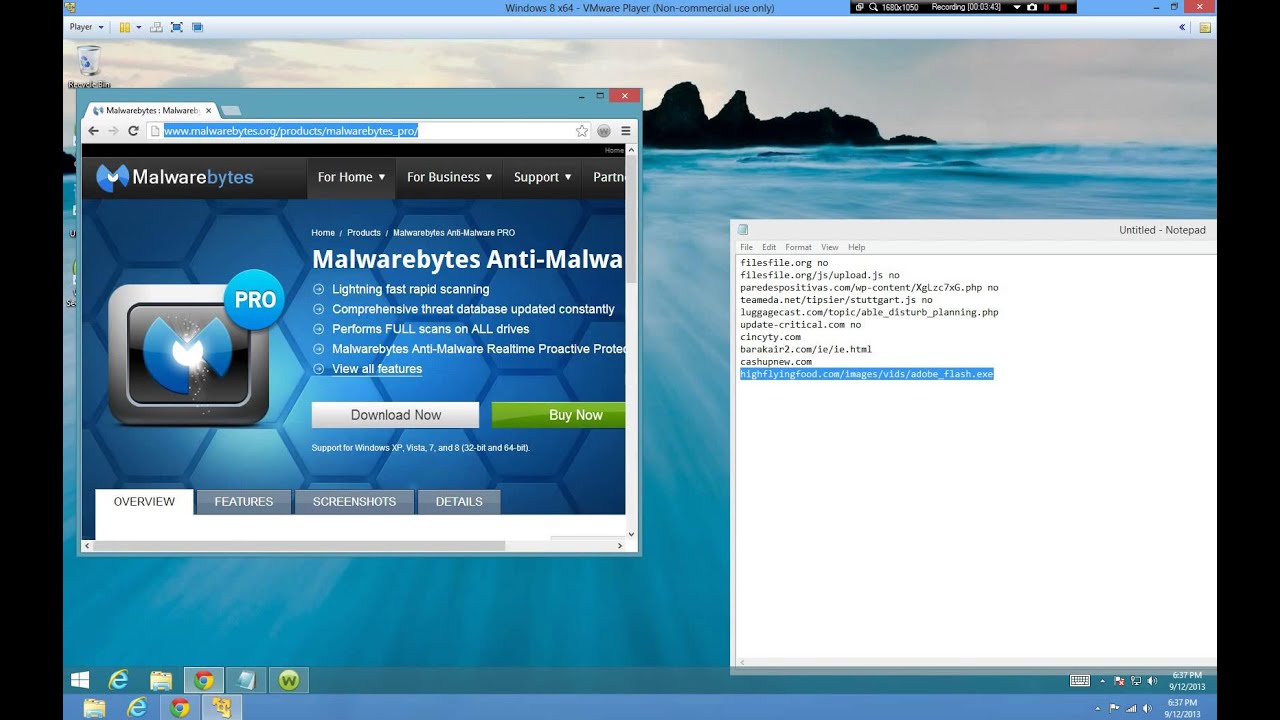The image size is (1280, 720).
Task: Open the For Home dropdown menu
Action: tap(351, 177)
